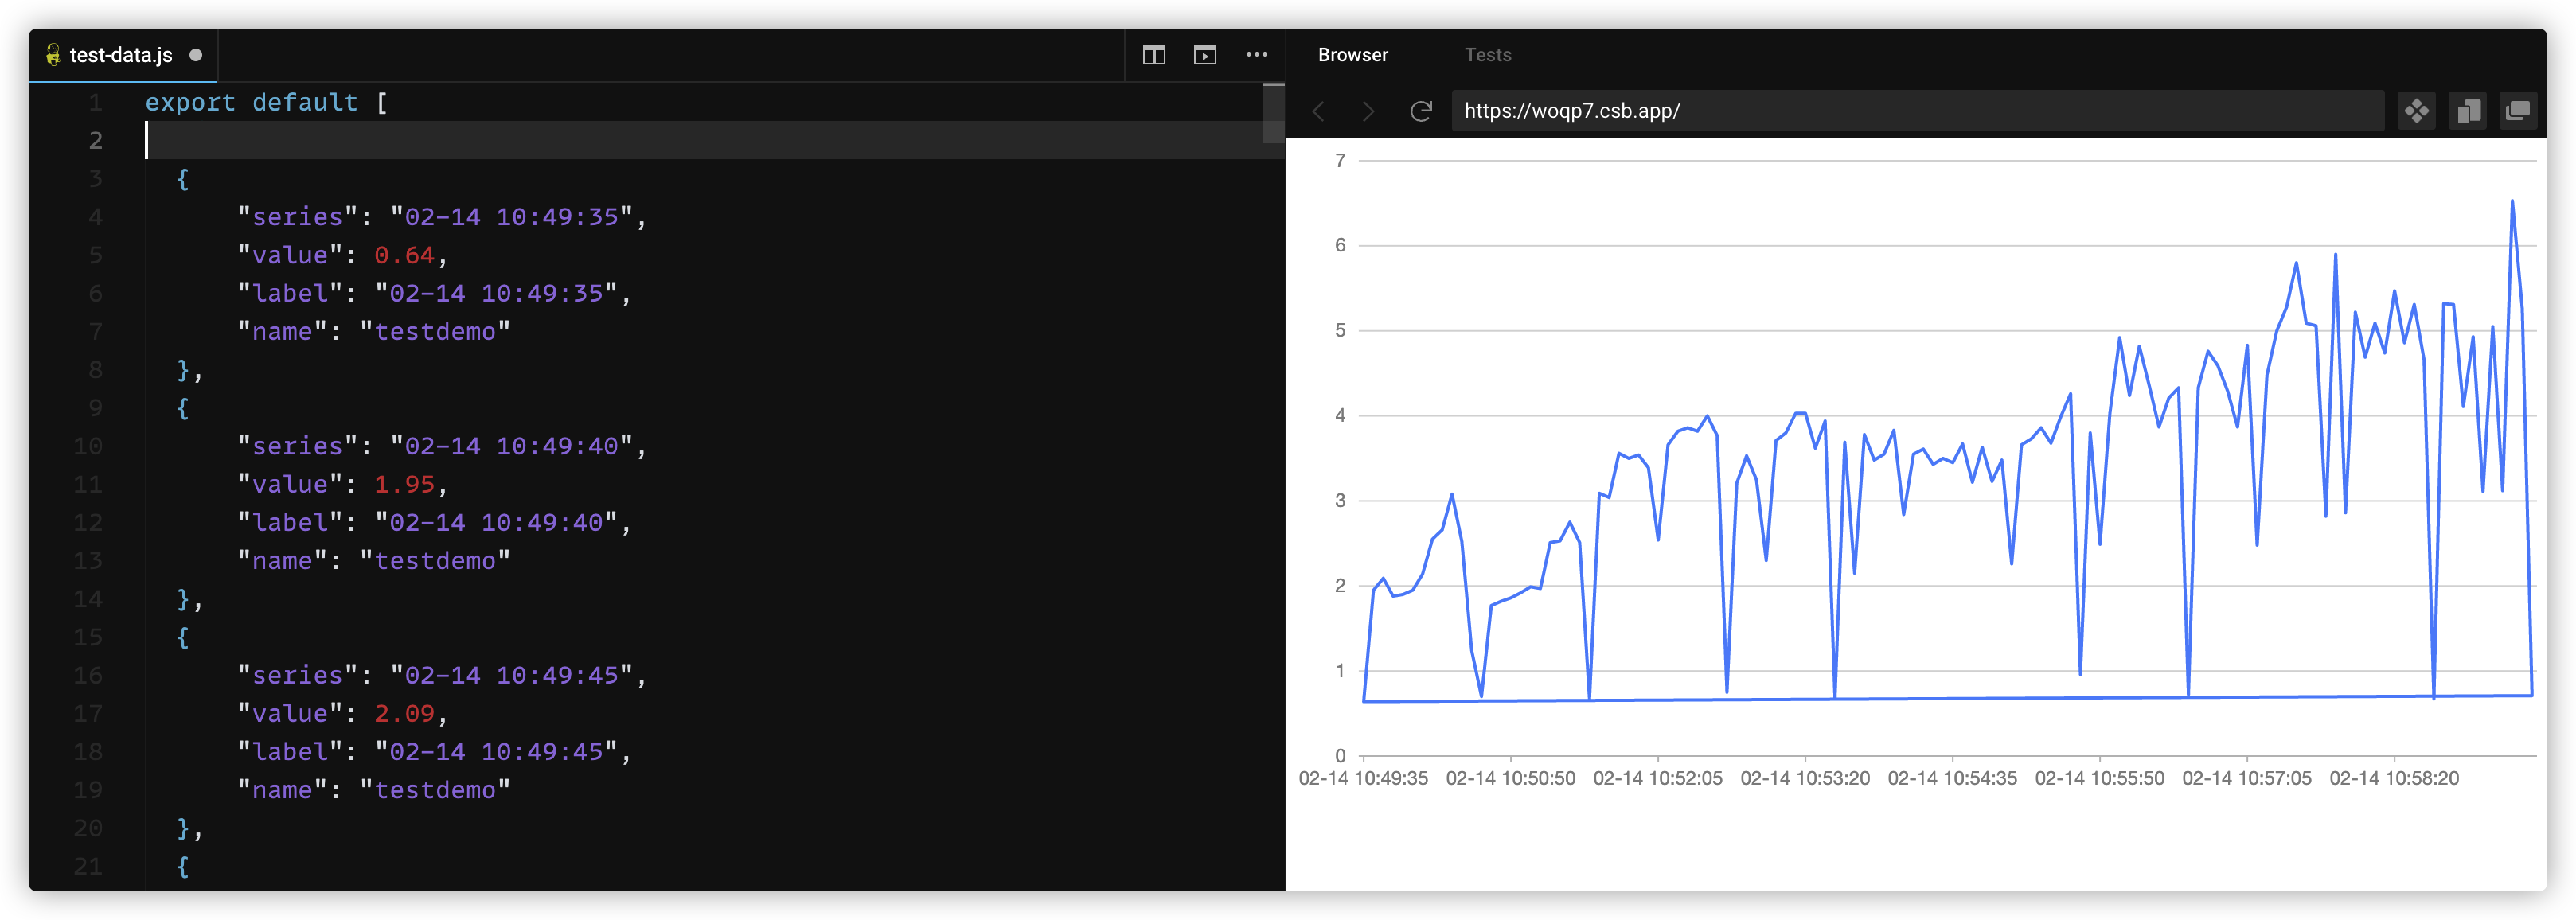
Task: Click the diamond-shaped preview toolbar icon
Action: click(x=2416, y=111)
